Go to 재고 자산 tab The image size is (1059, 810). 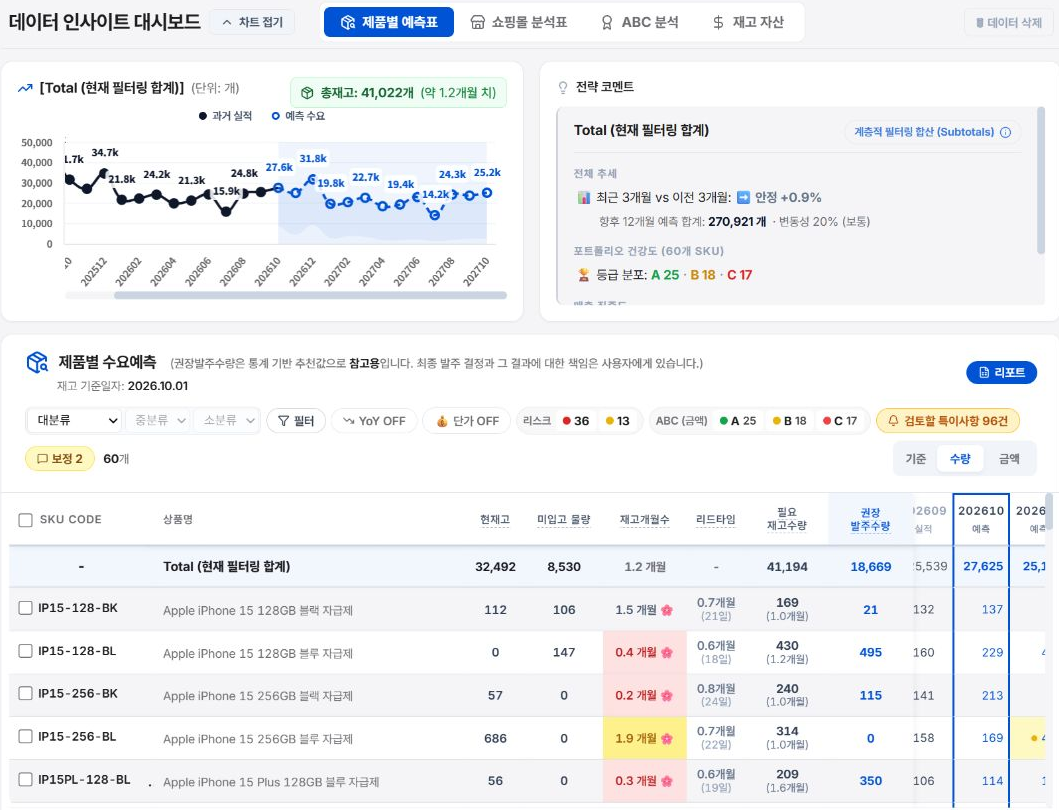coord(748,22)
